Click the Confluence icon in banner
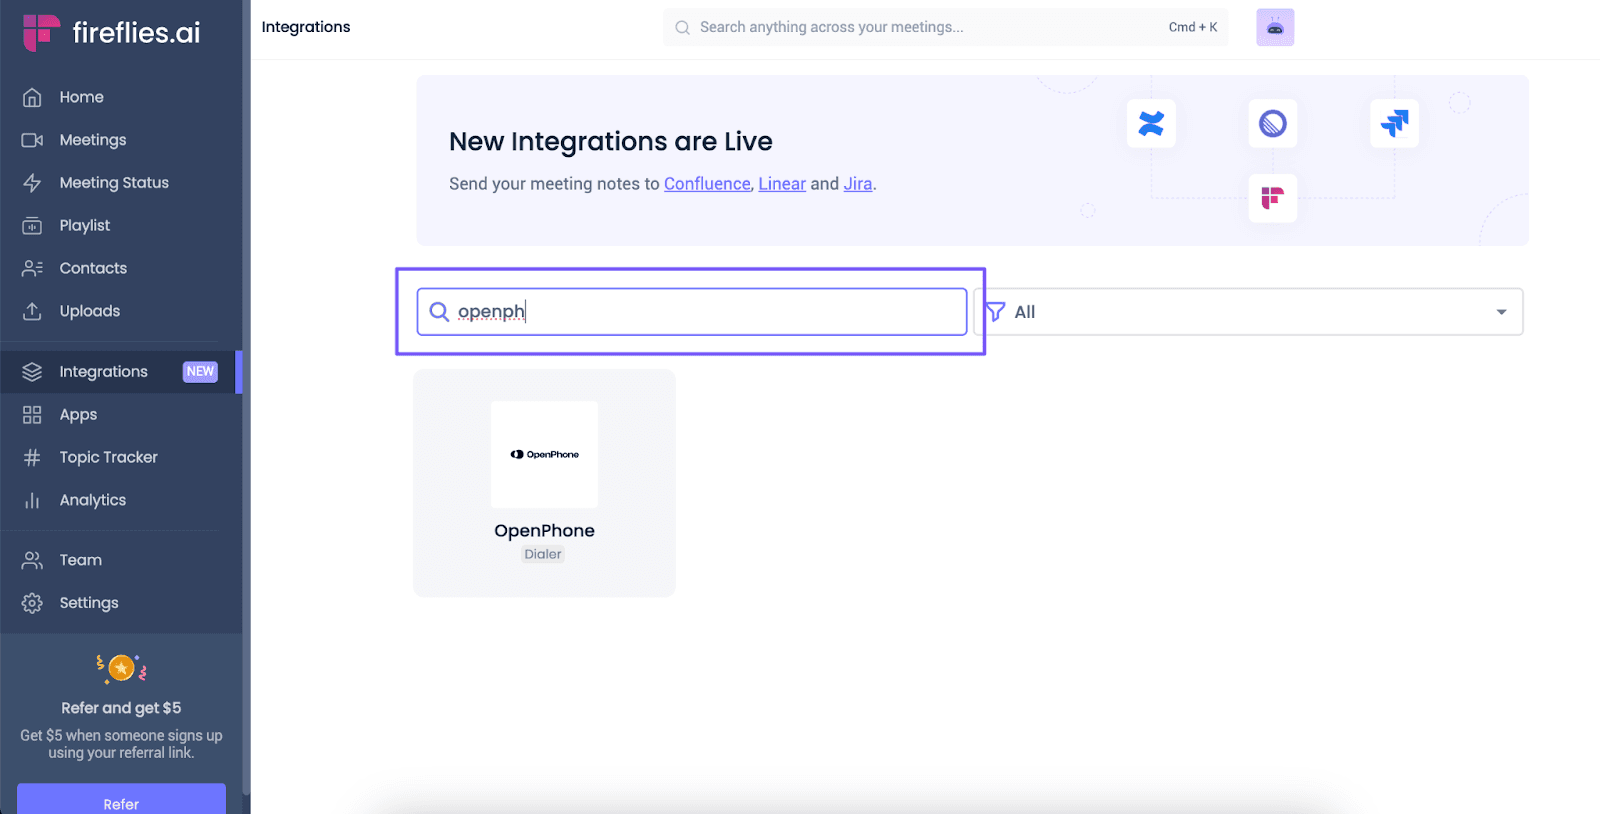1600x814 pixels. pos(1151,123)
